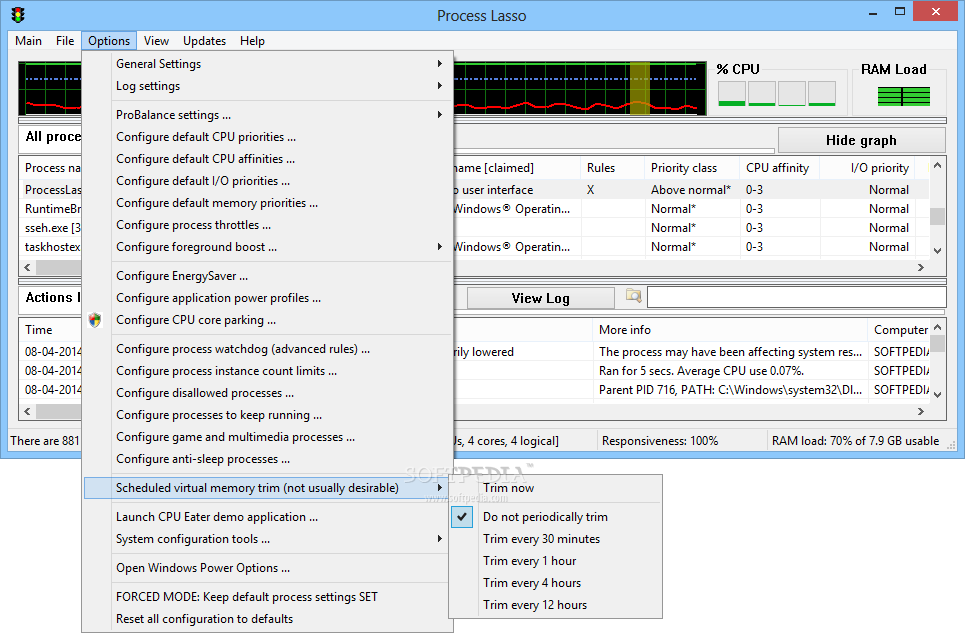The width and height of the screenshot is (965, 633).
Task: Expand System configuration tools submenu
Action: (x=268, y=539)
